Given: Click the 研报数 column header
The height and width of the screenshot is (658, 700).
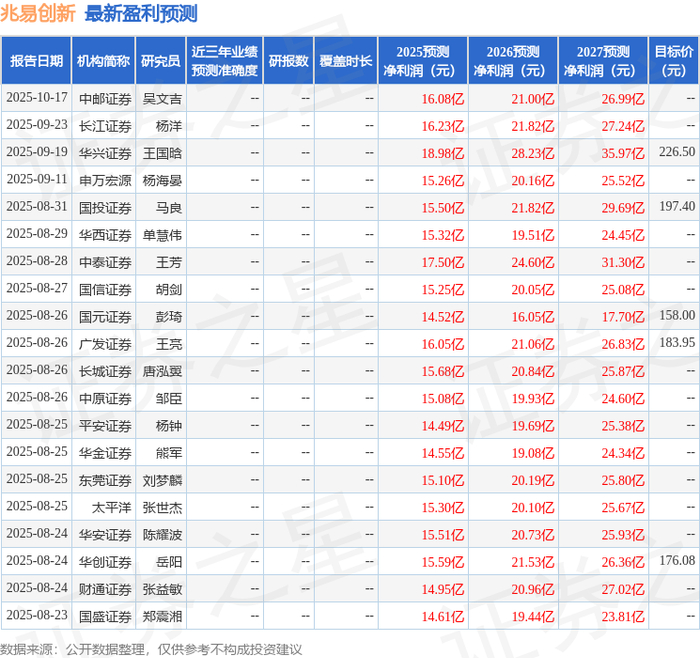Looking at the screenshot, I should pos(288,61).
